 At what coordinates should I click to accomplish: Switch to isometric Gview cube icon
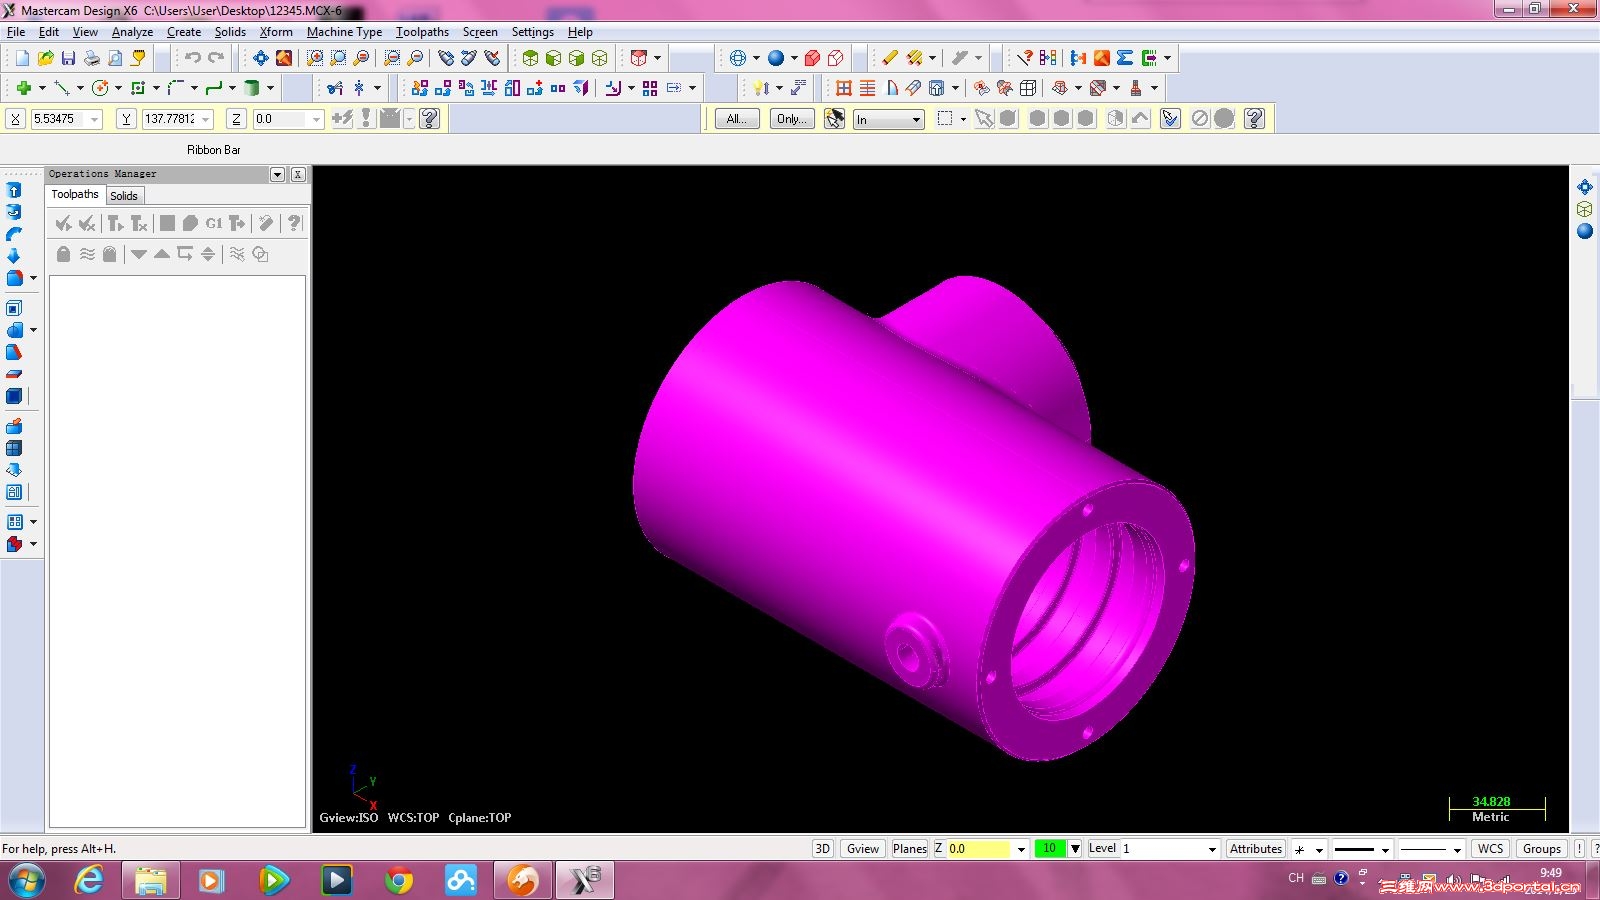[599, 58]
